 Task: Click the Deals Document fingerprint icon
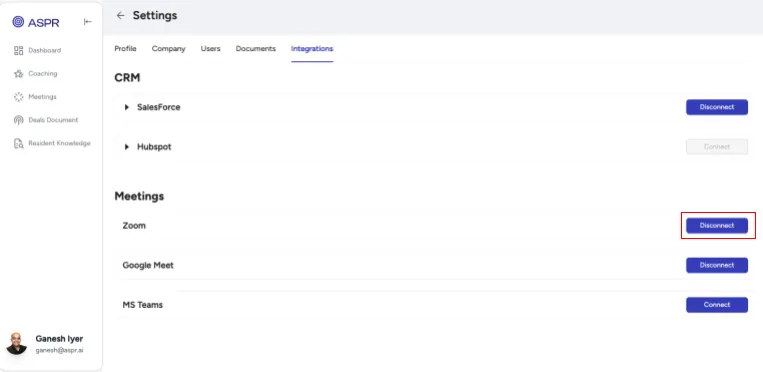(18, 120)
